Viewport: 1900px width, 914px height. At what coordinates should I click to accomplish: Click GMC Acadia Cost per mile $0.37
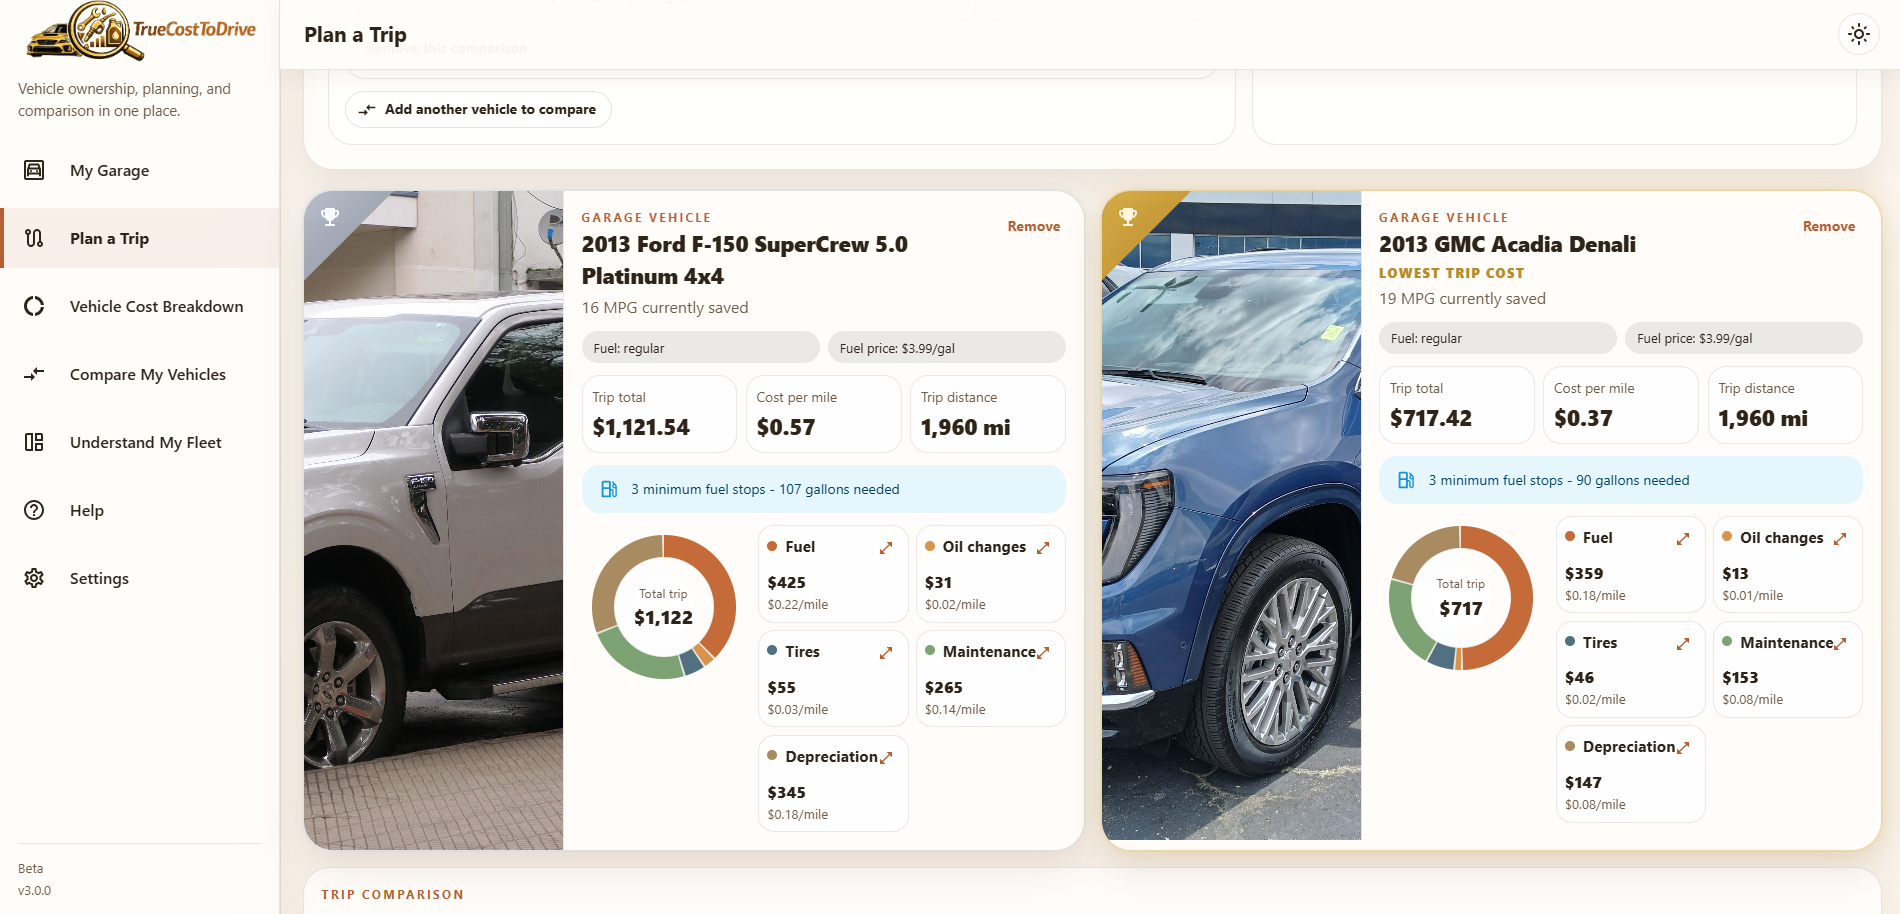pyautogui.click(x=1620, y=405)
